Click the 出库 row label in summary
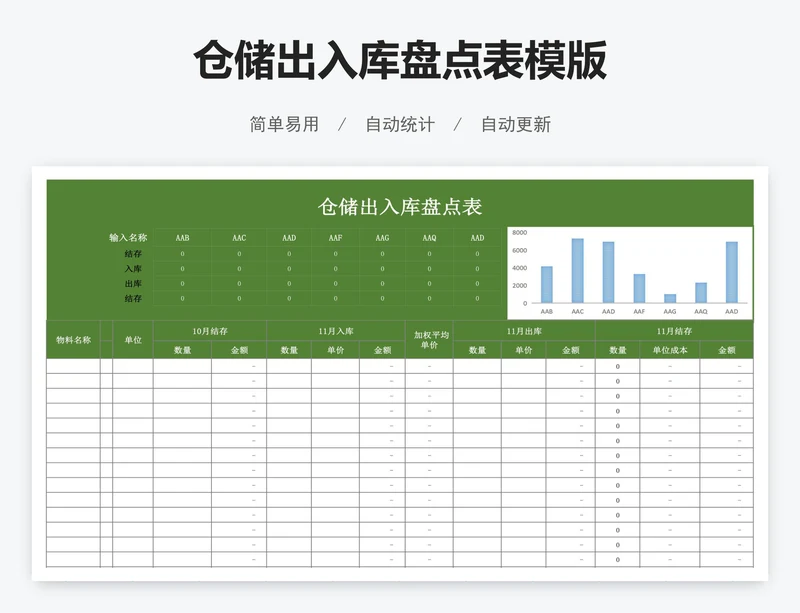This screenshot has width=800, height=613. (133, 283)
